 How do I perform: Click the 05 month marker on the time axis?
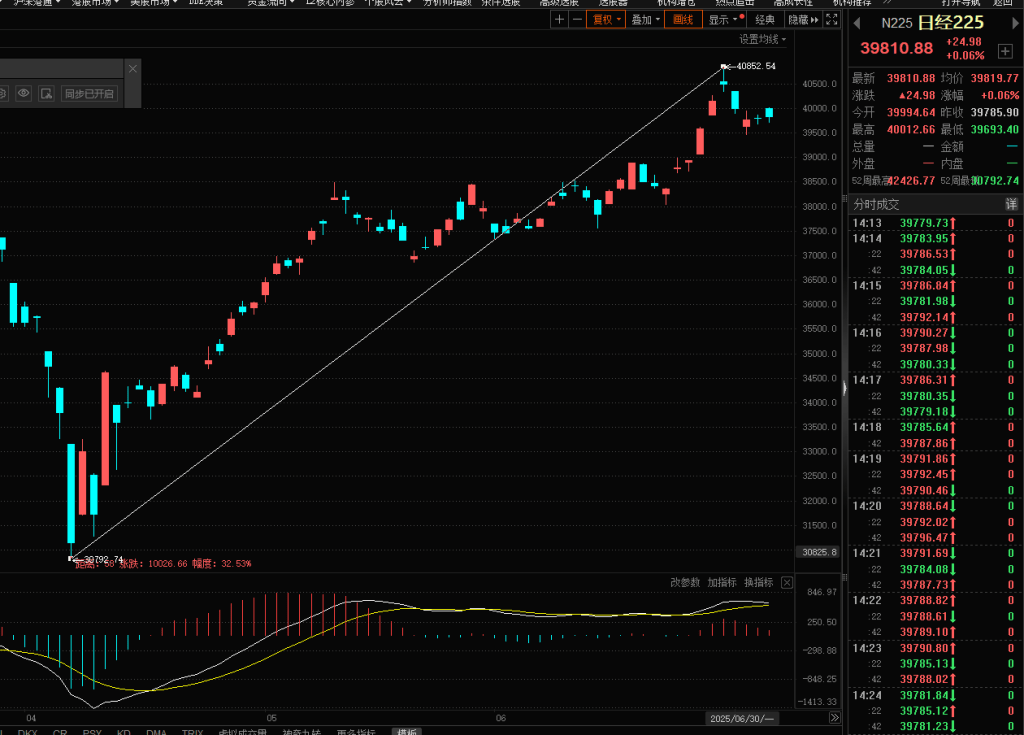(x=272, y=718)
